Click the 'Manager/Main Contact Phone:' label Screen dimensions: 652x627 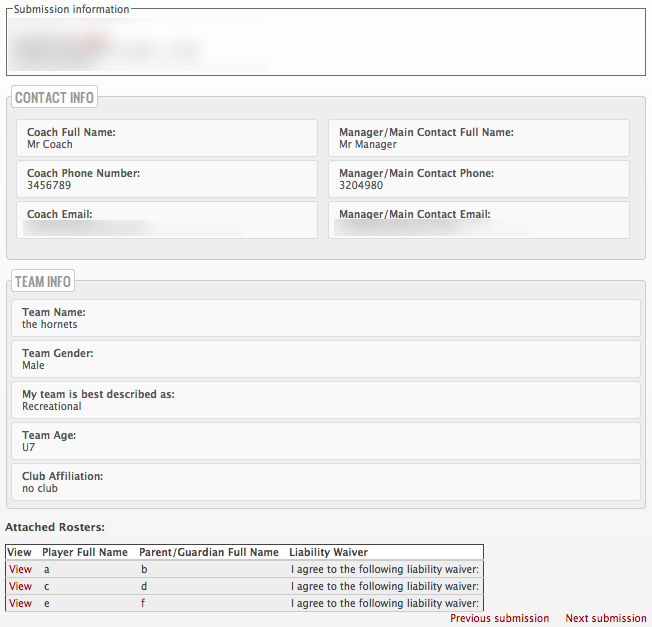click(417, 173)
